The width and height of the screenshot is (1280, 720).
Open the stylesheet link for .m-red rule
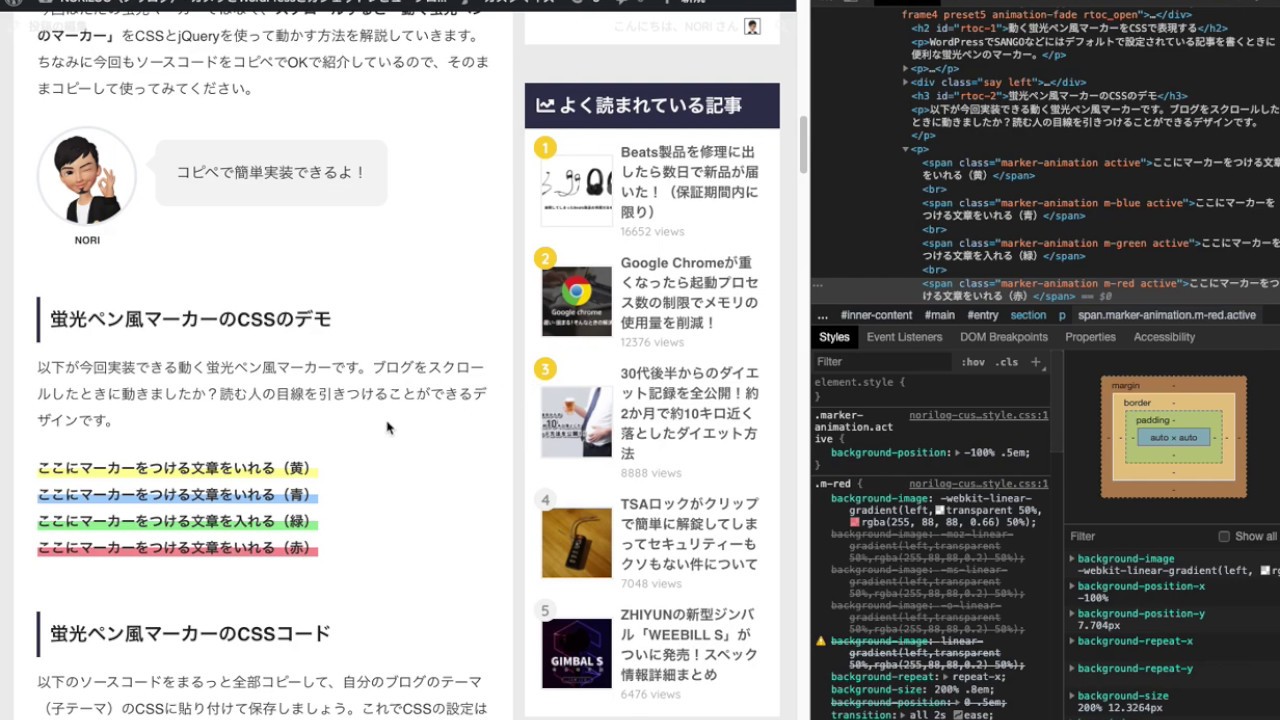point(978,484)
